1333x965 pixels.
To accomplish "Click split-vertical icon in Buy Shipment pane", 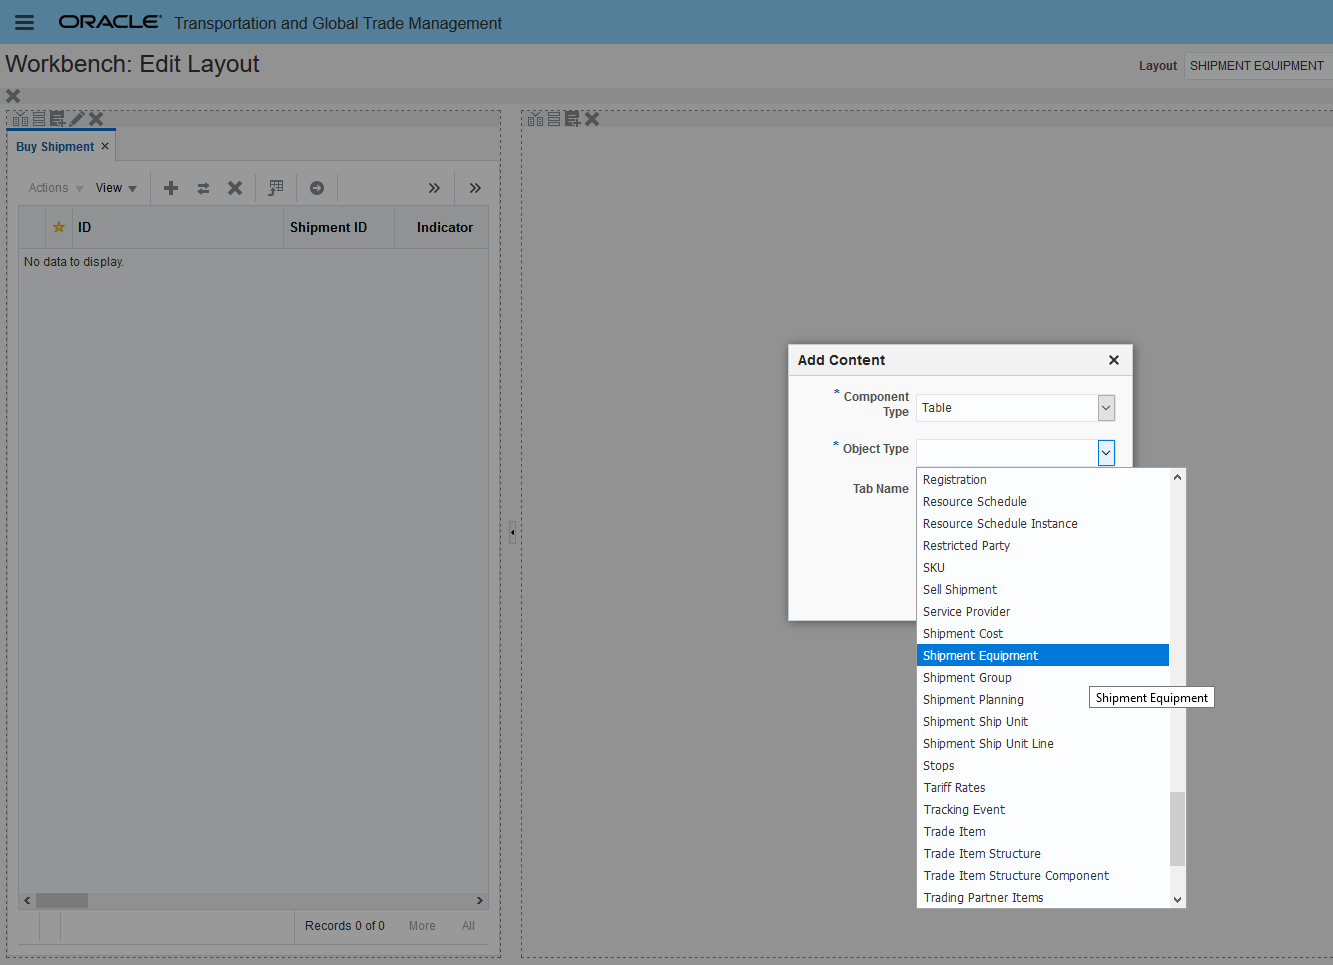I will (x=20, y=119).
